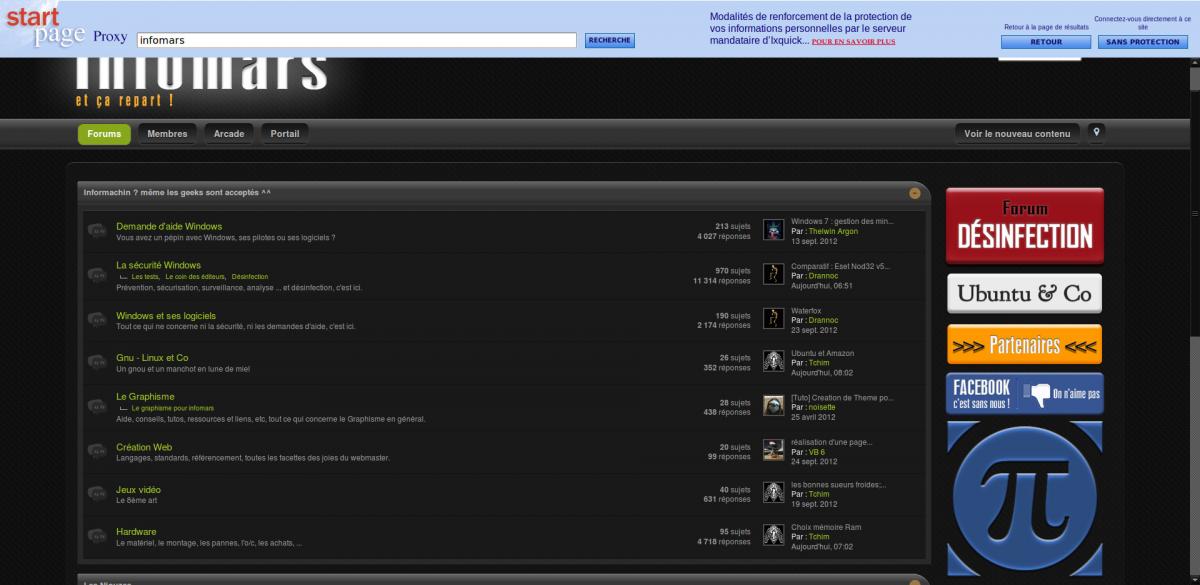Open the La sécurité Windows forum
1200x585 pixels.
click(x=158, y=265)
